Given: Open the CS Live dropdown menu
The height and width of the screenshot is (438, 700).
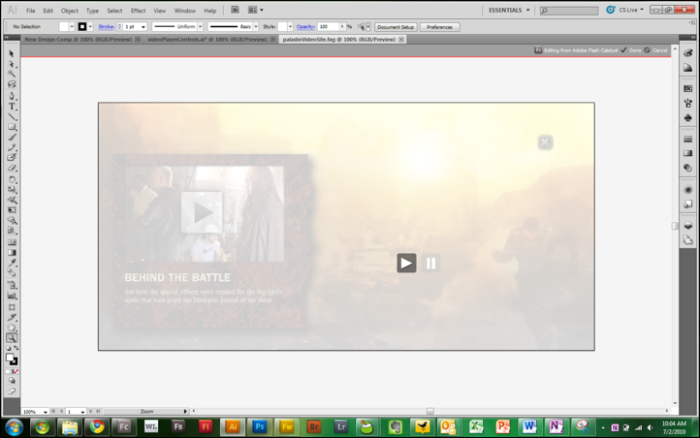Looking at the screenshot, I should 642,10.
